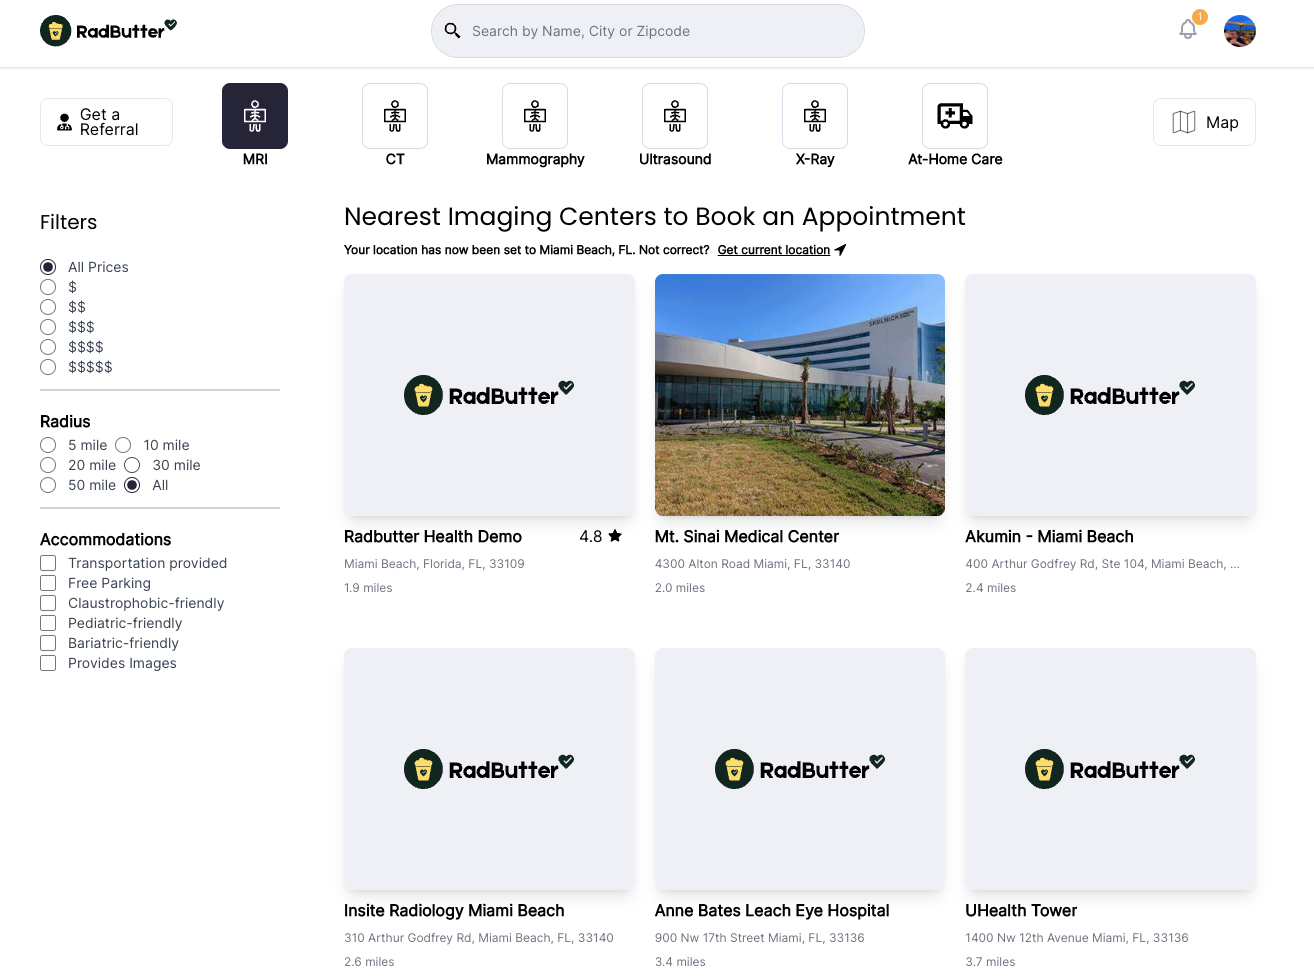Select the $$$$$ price filter
Screen dimensions: 1314x976
(48, 367)
